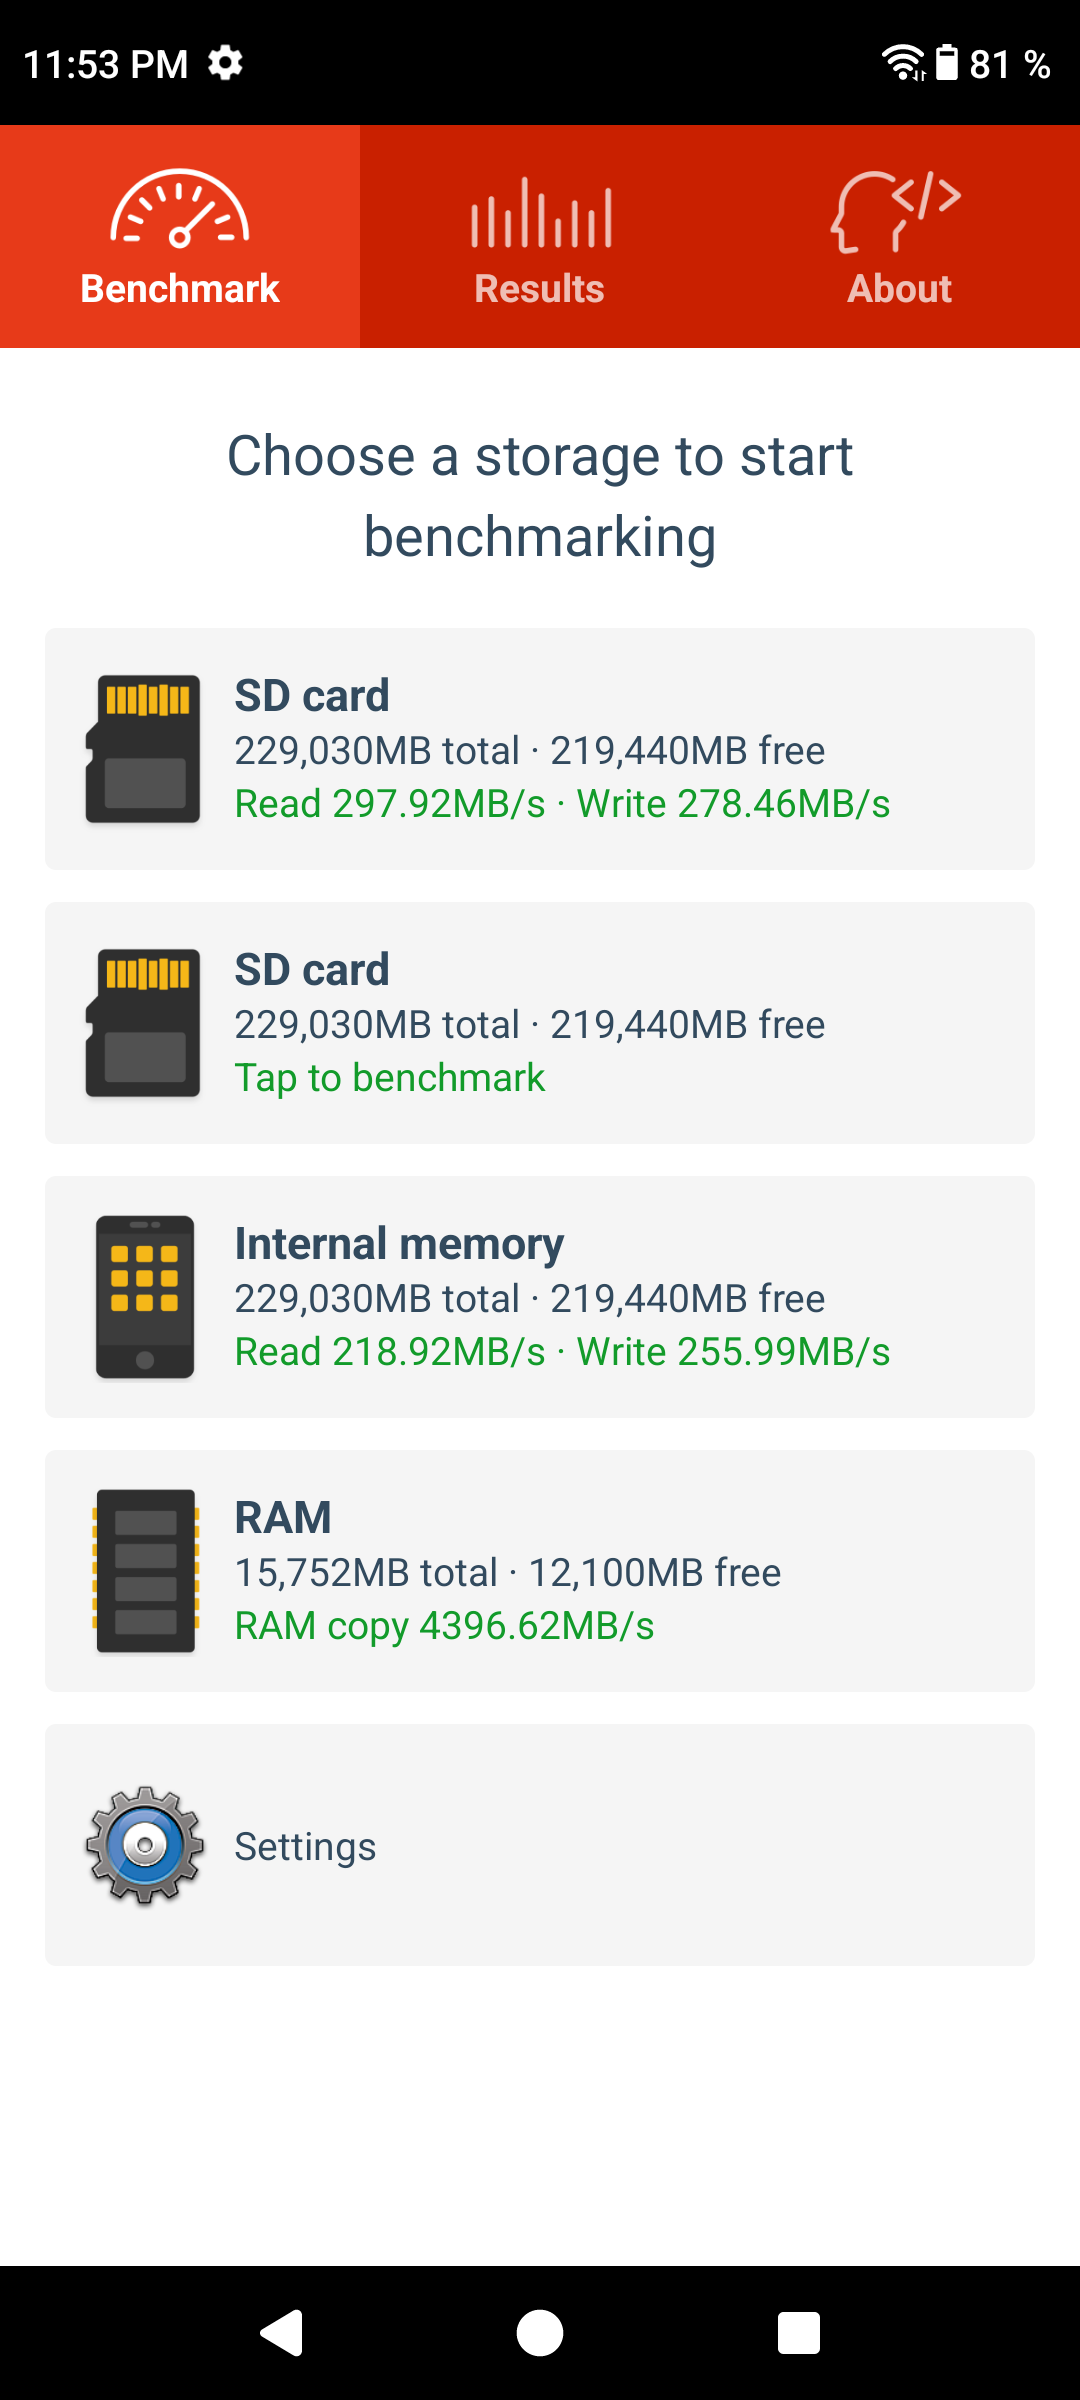Tap the About head-with-code icon

click(897, 212)
